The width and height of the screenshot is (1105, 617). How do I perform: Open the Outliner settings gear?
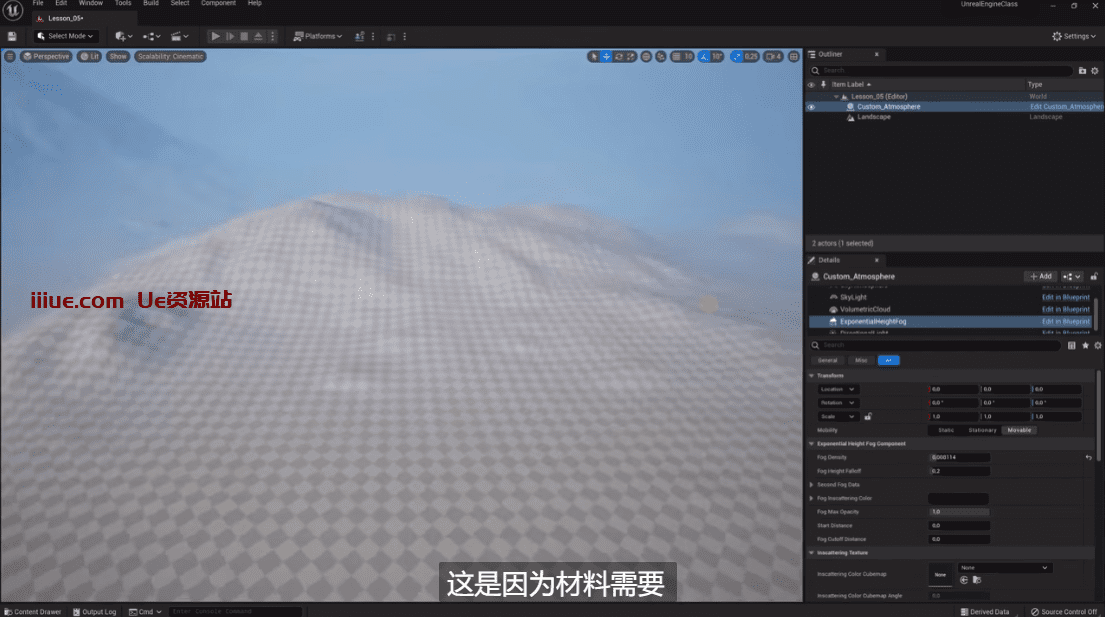point(1095,71)
